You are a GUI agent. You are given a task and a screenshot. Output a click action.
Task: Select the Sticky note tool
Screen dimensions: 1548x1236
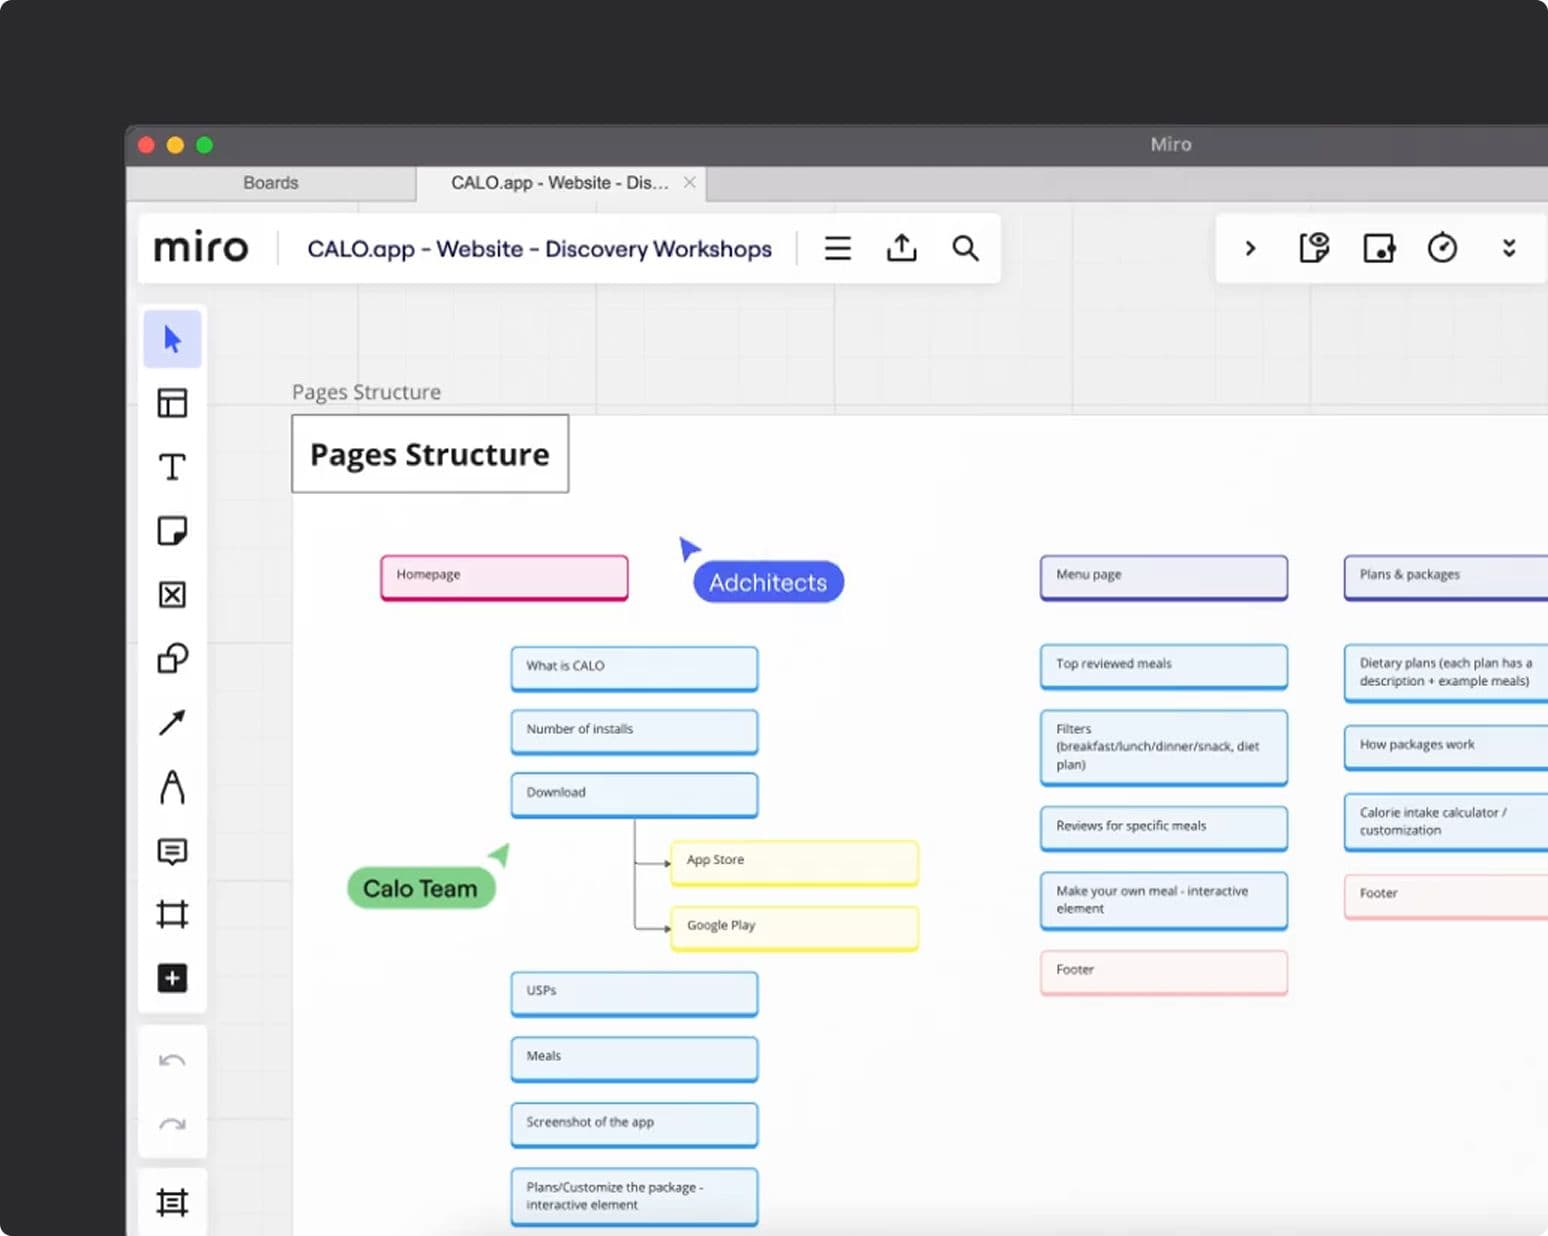click(172, 531)
